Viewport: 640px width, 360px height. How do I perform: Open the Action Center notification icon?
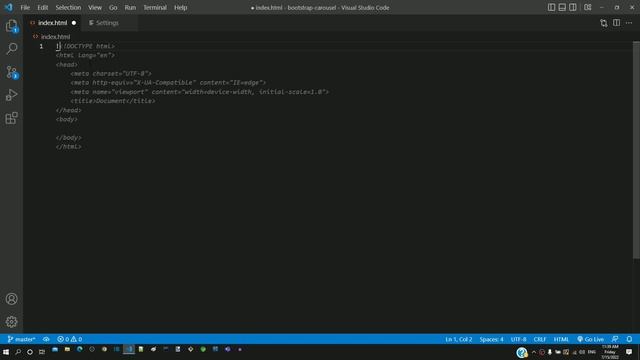(629, 352)
